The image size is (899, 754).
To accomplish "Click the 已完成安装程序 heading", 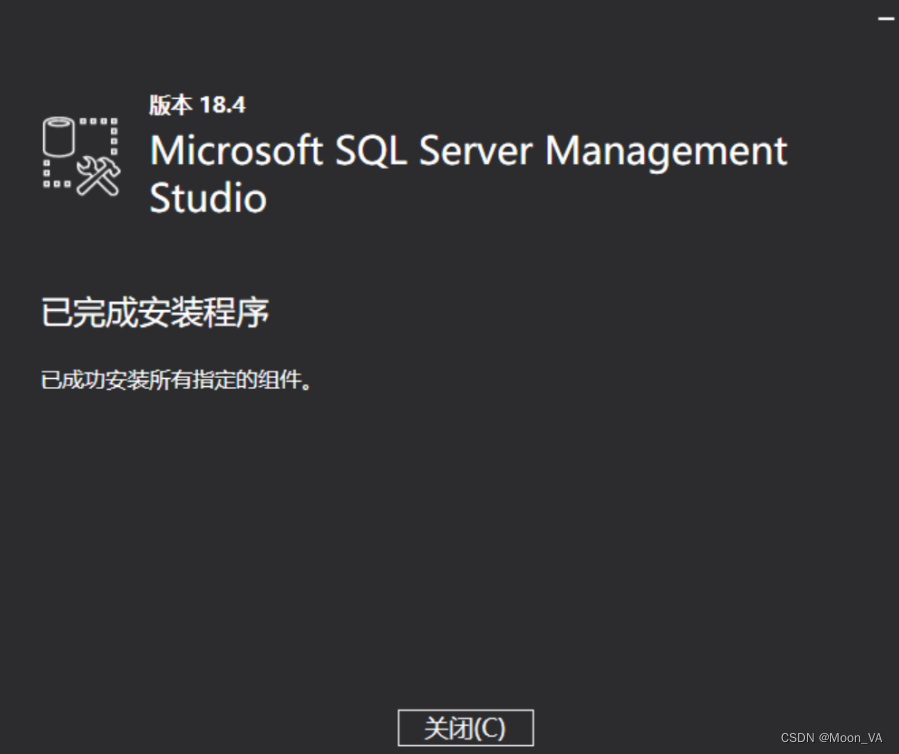I will (x=155, y=312).
